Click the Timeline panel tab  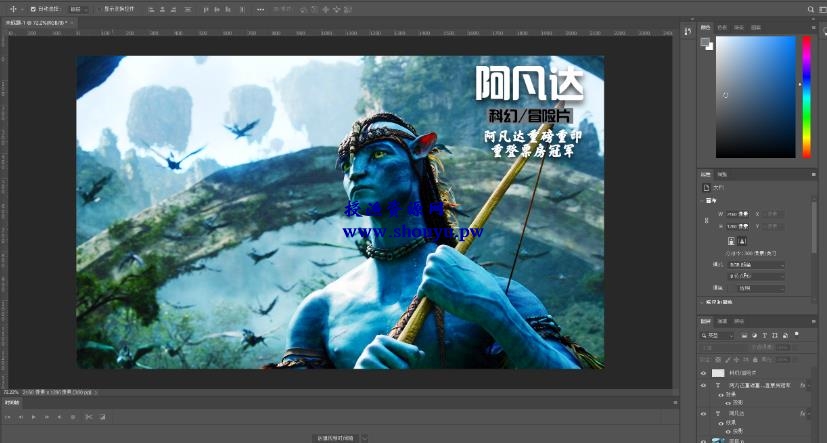[12, 402]
